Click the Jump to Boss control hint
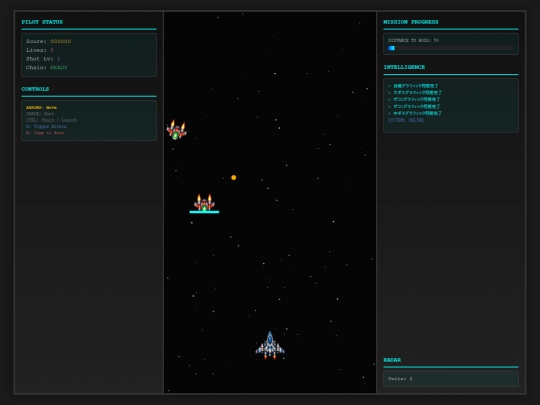The width and height of the screenshot is (540, 405). pos(45,133)
